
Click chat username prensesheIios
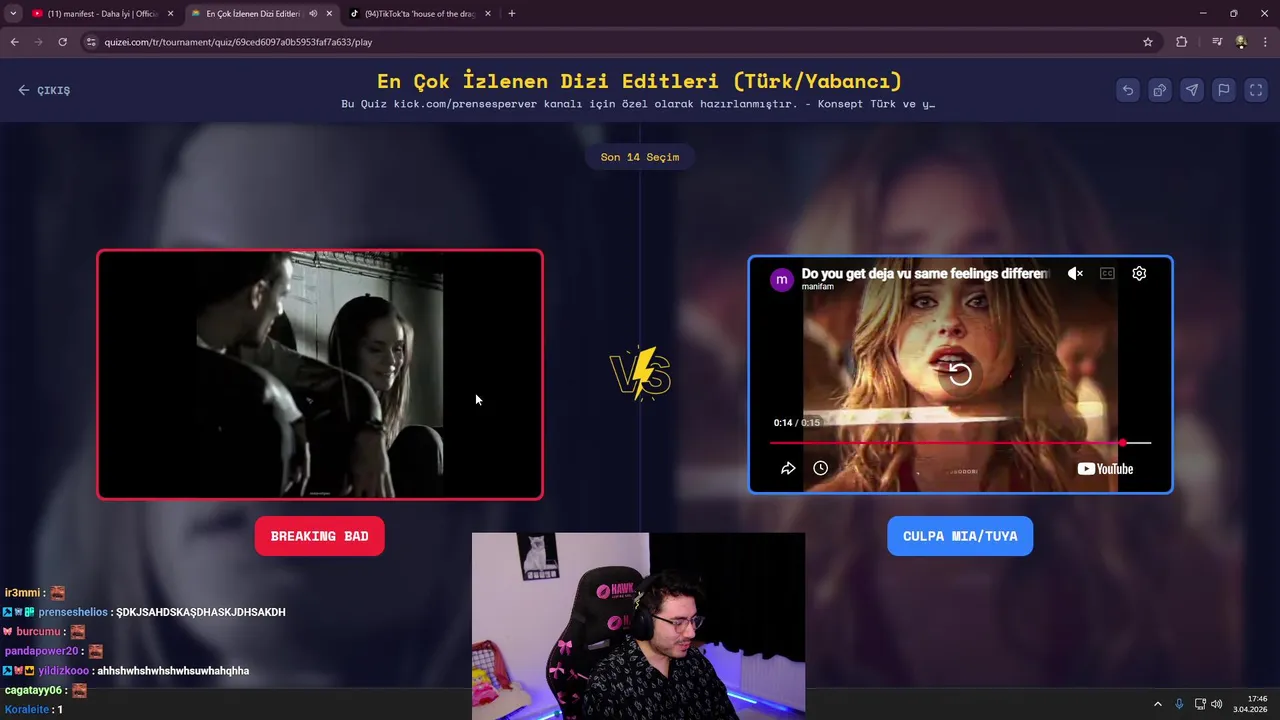(74, 612)
